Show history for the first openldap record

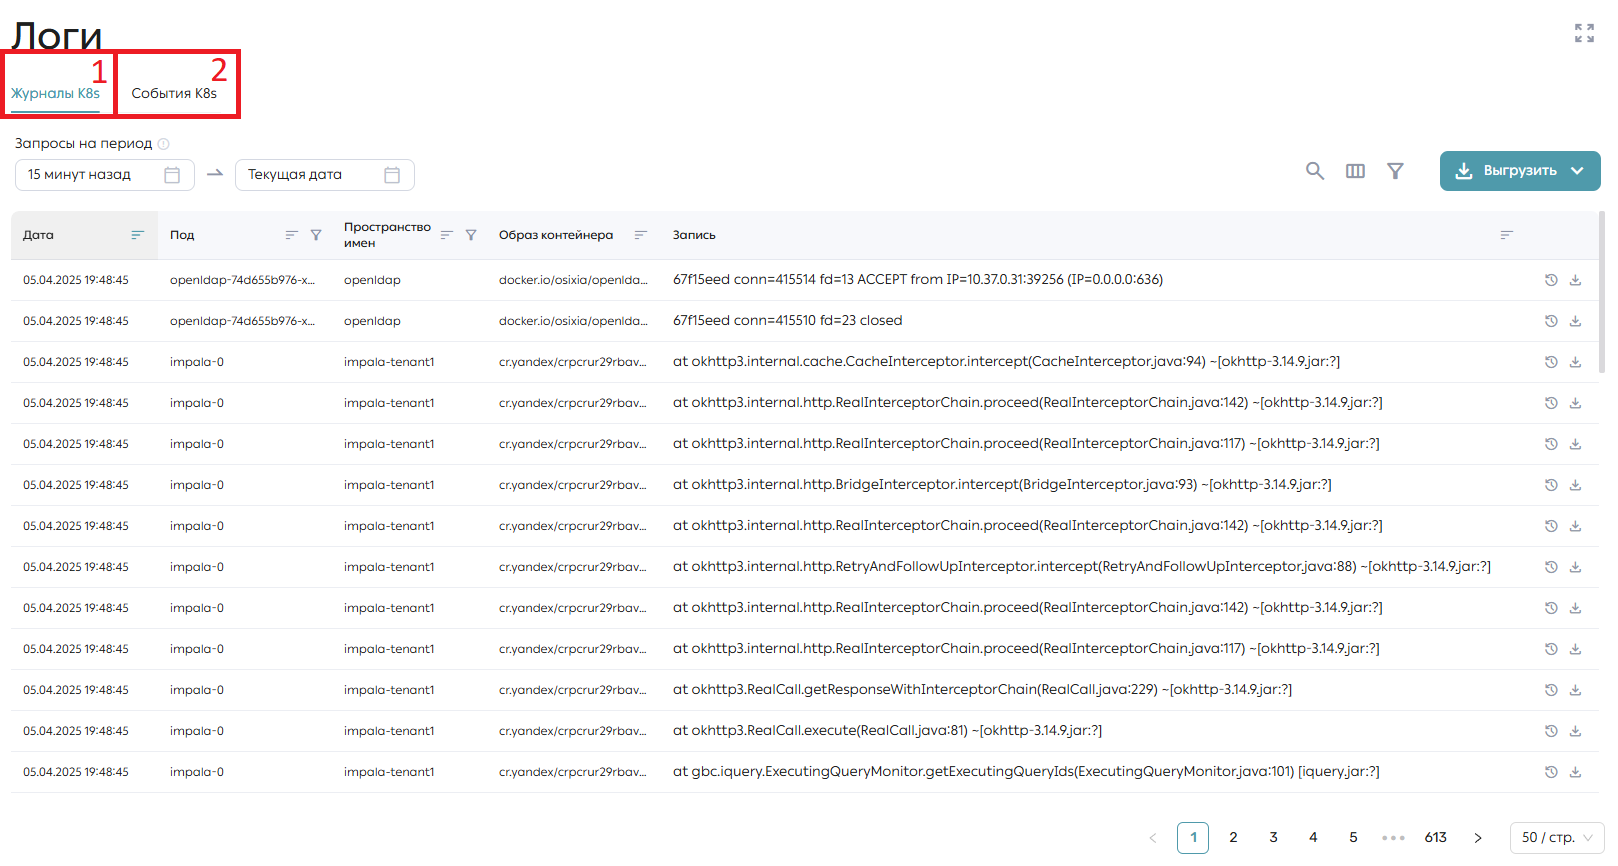tap(1551, 280)
